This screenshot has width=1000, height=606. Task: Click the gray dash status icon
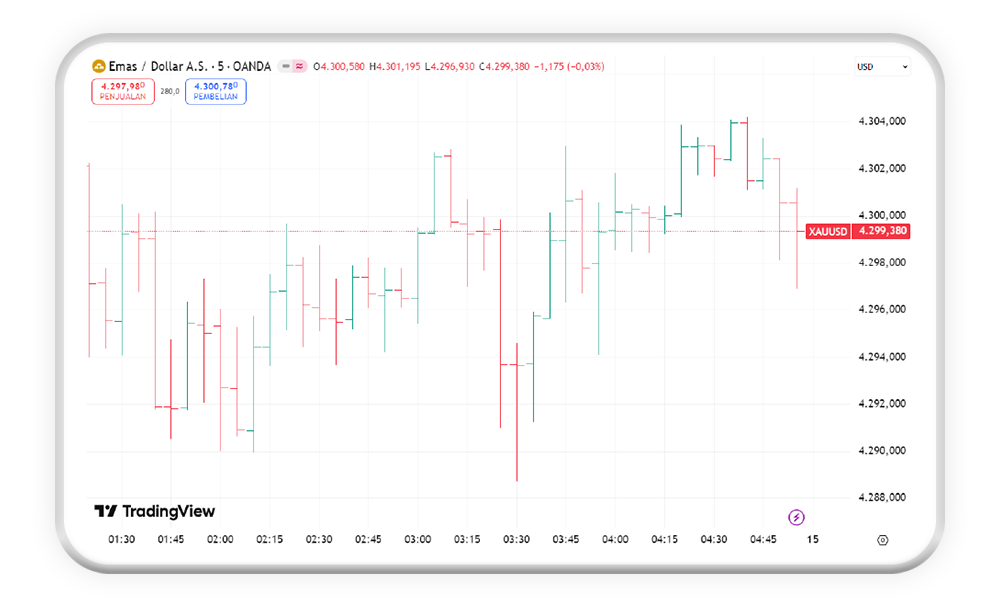(x=286, y=67)
